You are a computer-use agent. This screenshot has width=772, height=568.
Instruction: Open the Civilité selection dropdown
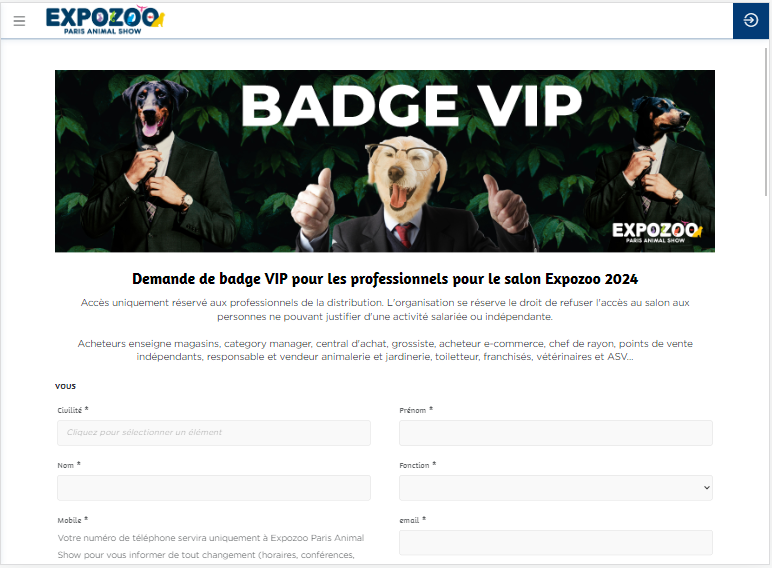pyautogui.click(x=214, y=433)
